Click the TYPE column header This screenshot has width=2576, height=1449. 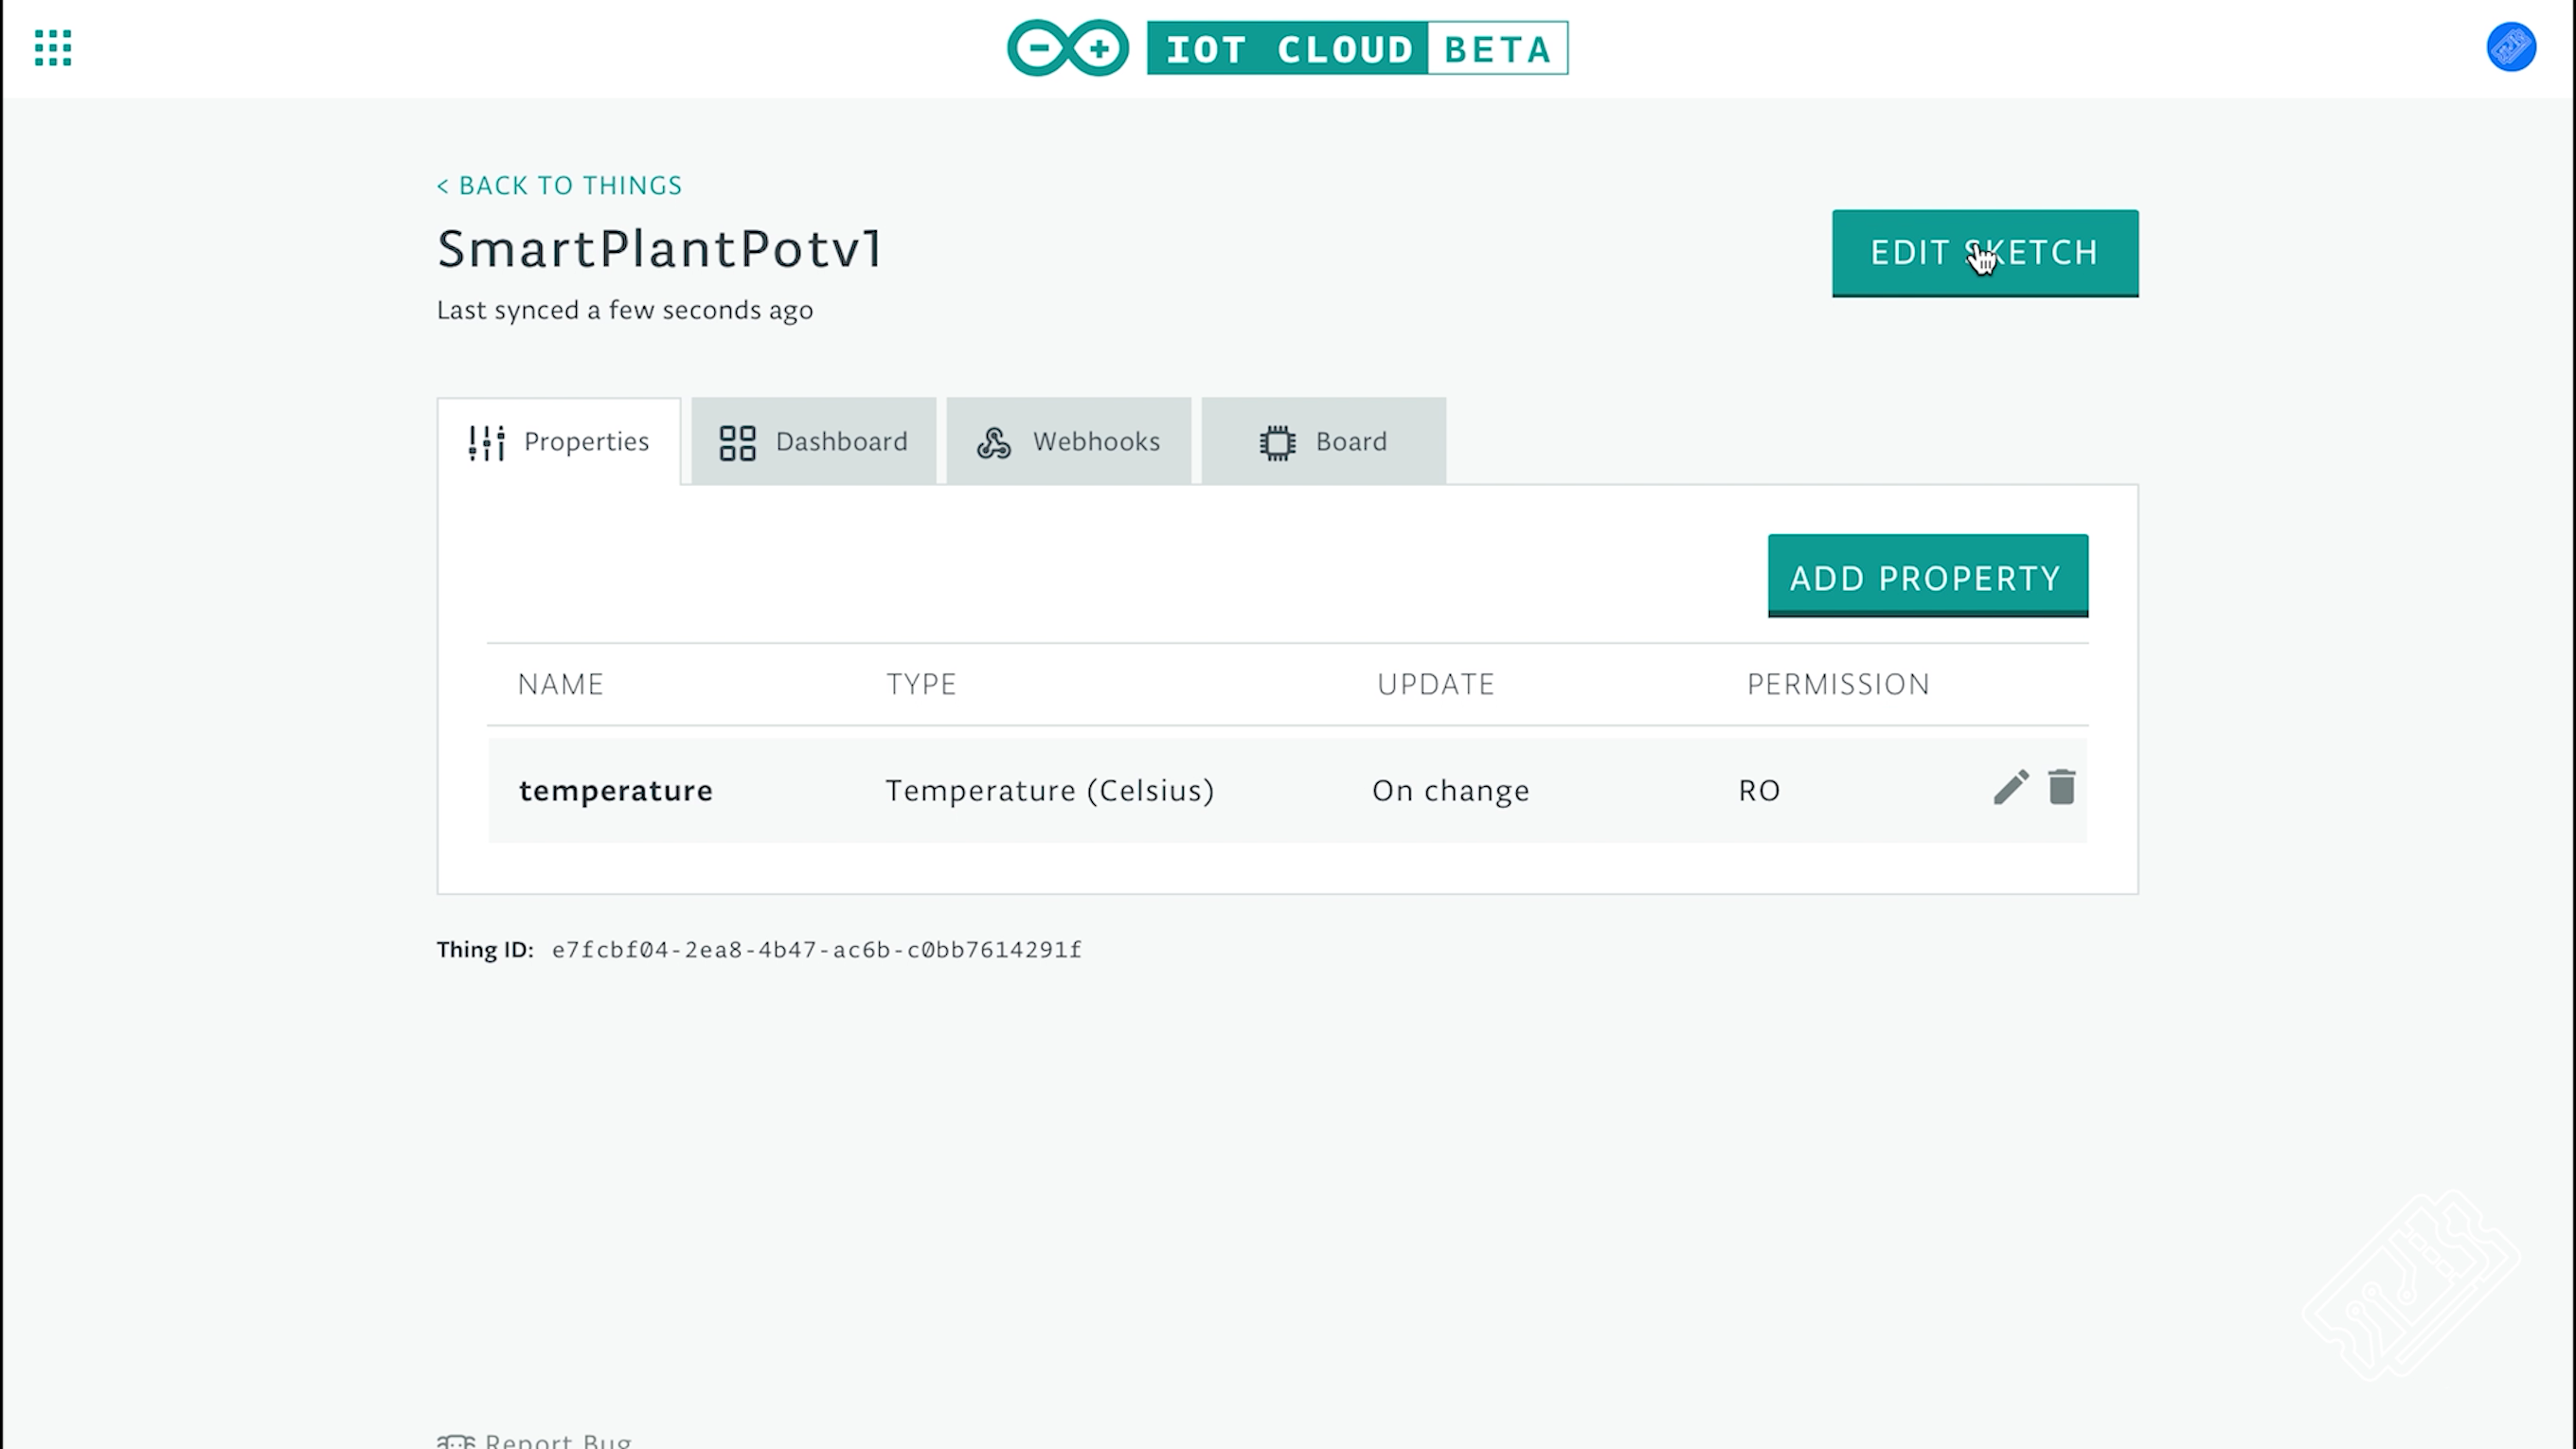click(921, 684)
